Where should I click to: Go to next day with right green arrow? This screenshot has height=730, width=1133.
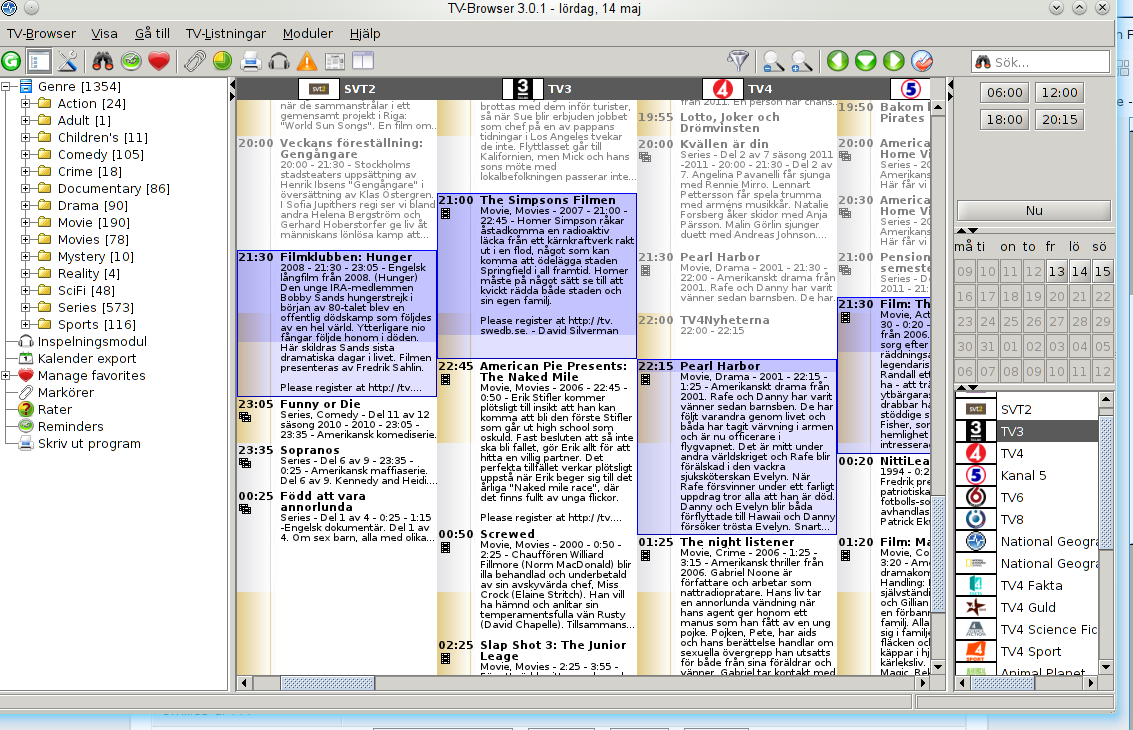click(x=894, y=61)
